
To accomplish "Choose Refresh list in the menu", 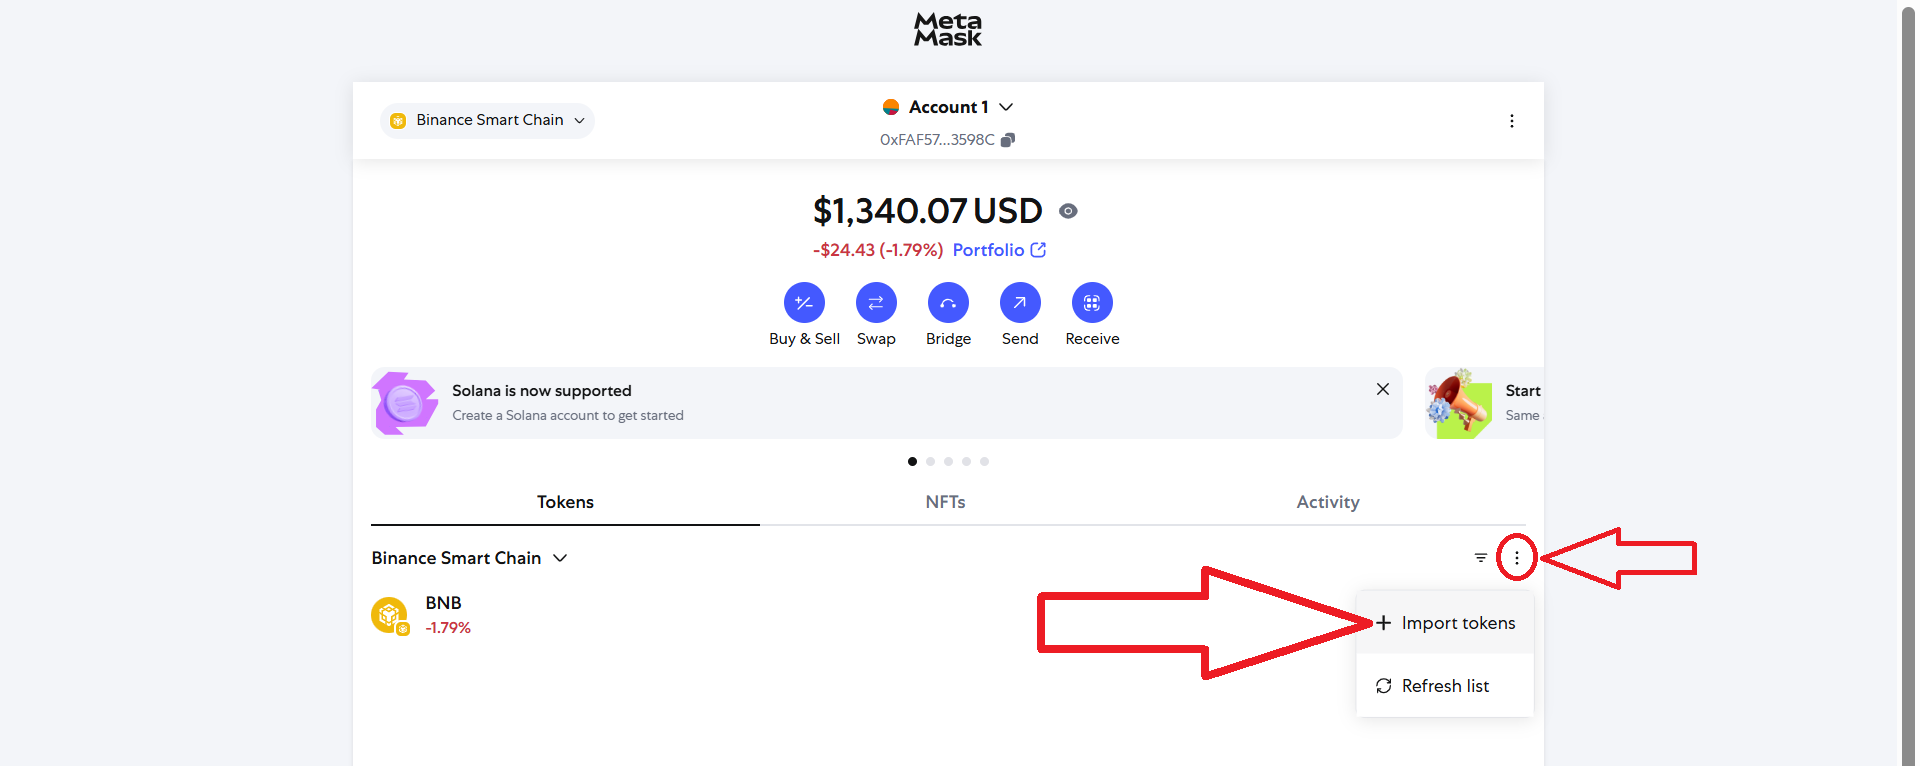I will (x=1445, y=686).
